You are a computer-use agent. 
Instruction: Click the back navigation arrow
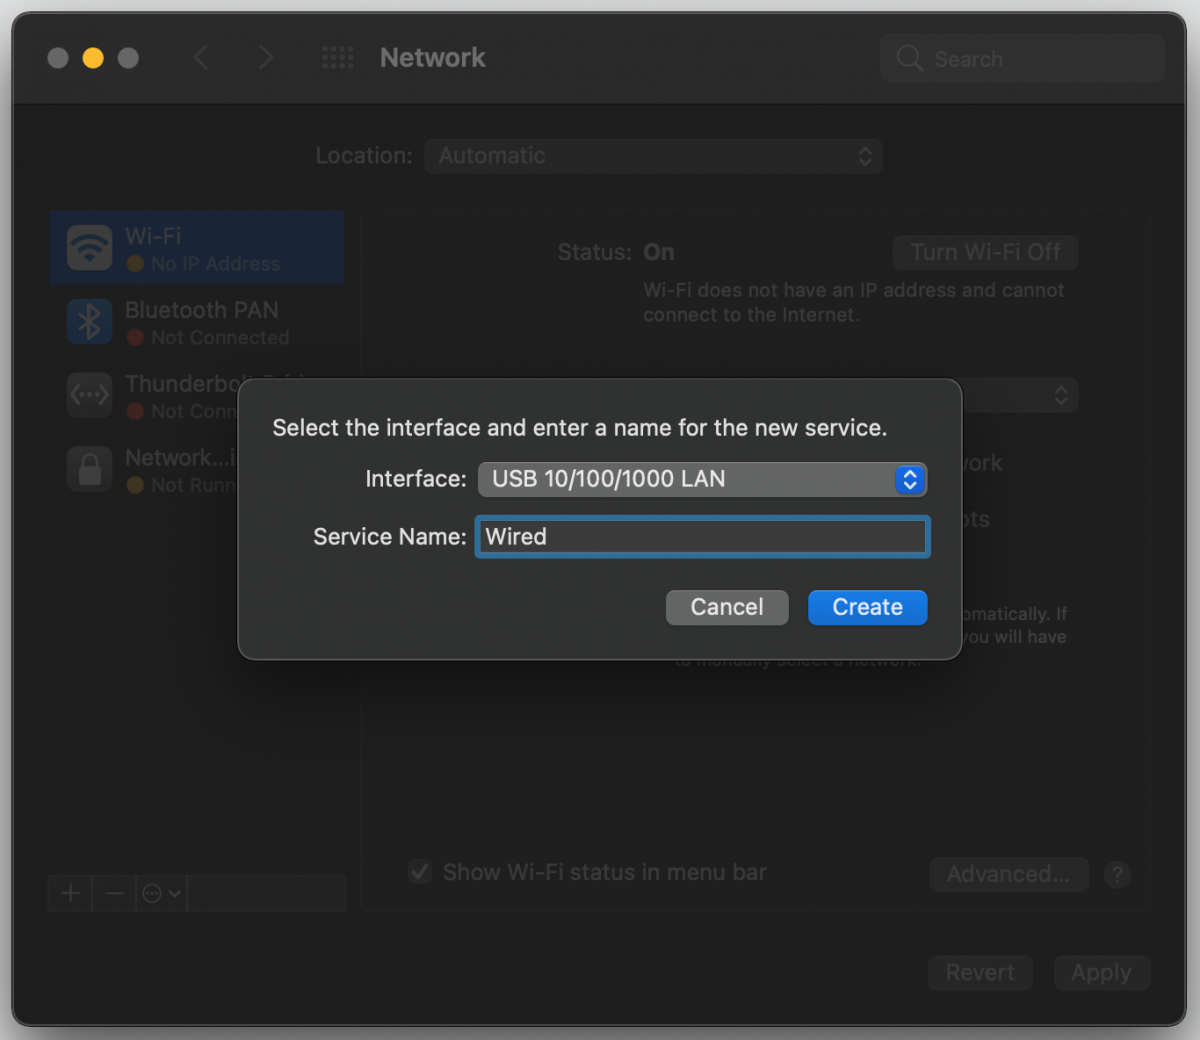200,57
